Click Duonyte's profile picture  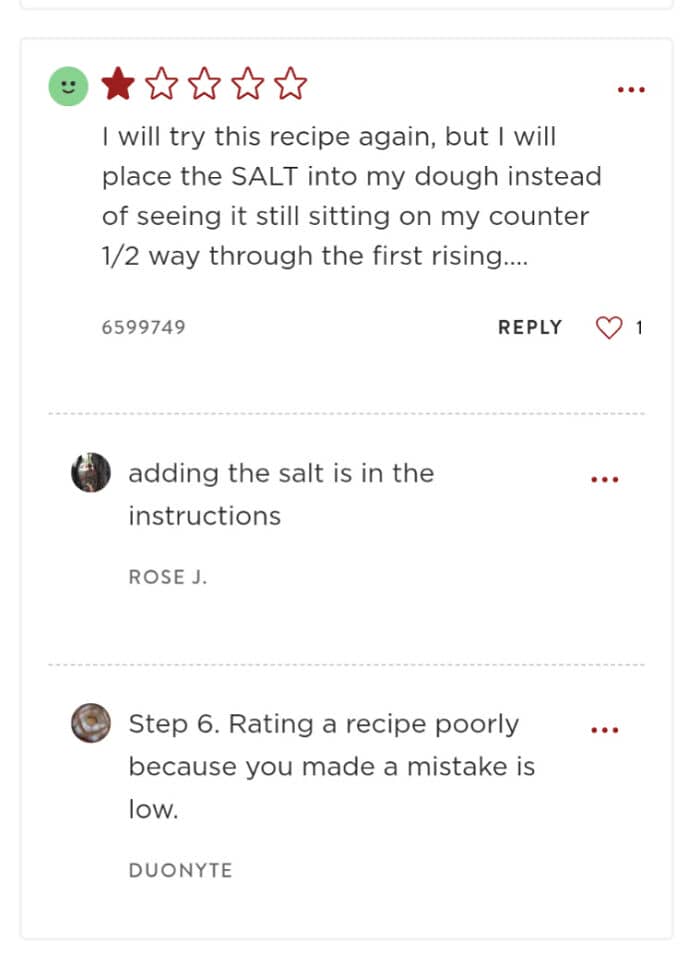(x=91, y=723)
